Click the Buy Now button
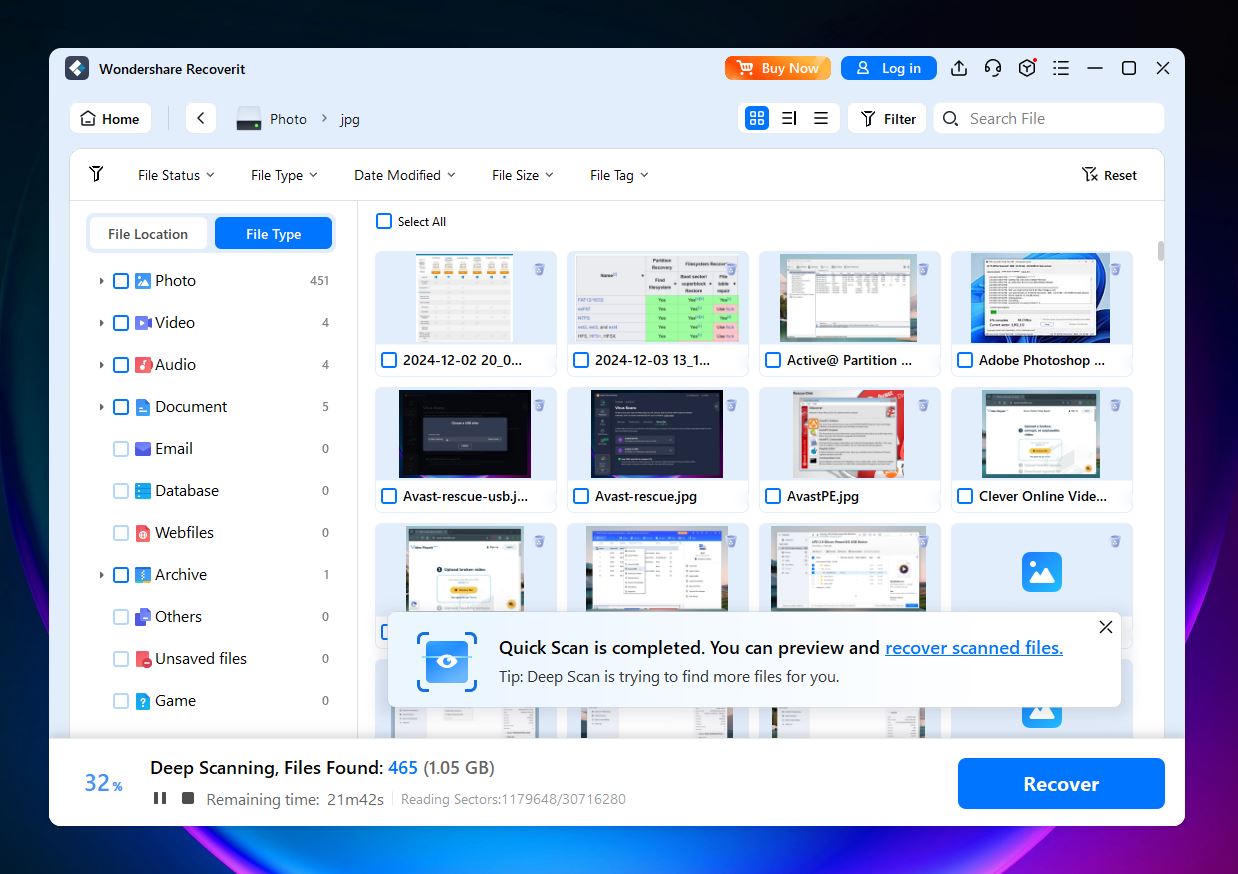Viewport: 1238px width, 874px height. 778,68
